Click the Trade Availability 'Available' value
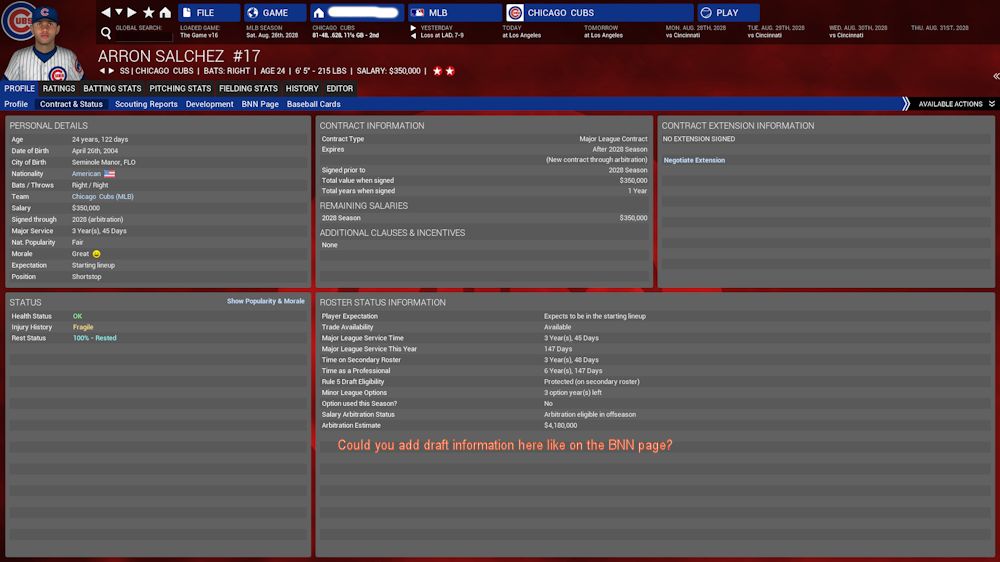This screenshot has height=562, width=1000. coord(557,327)
